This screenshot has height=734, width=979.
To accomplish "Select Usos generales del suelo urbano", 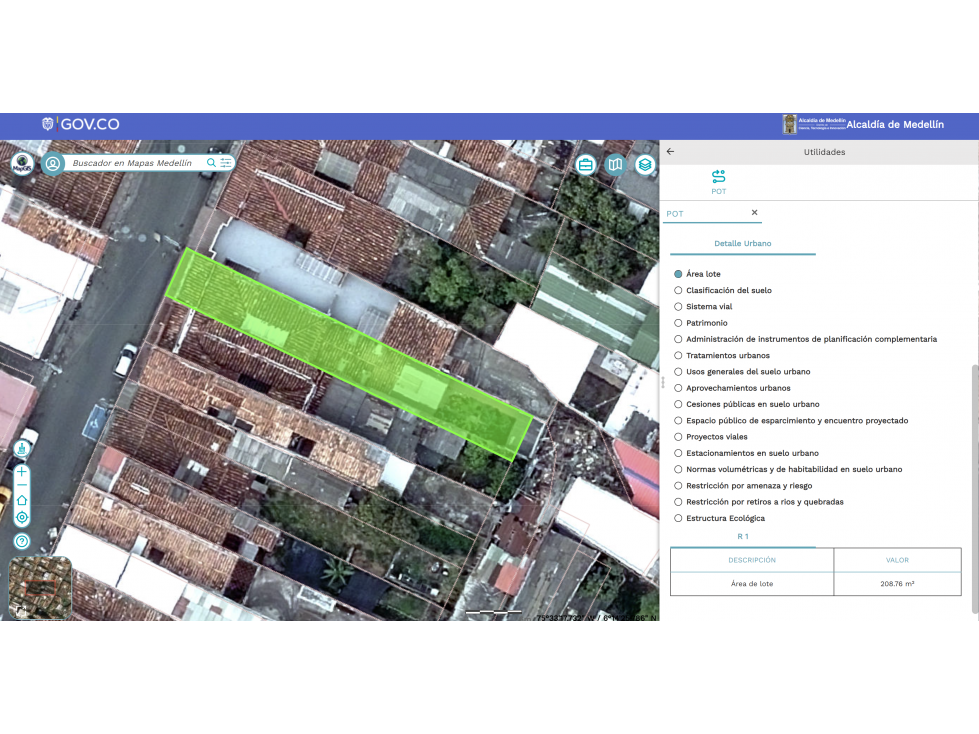I will 678,371.
